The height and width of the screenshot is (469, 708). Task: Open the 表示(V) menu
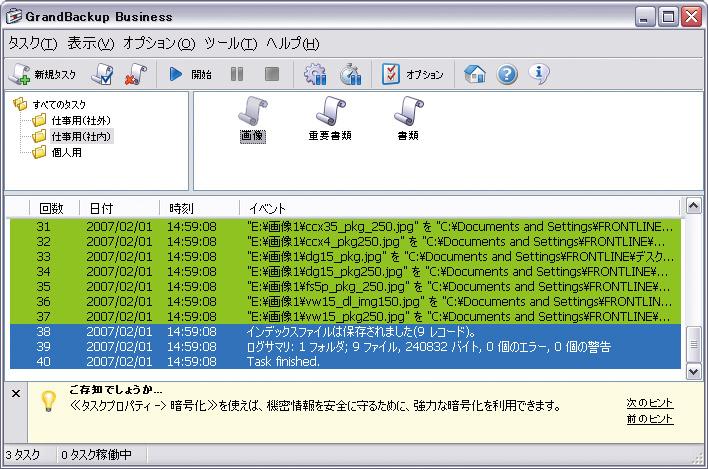pyautogui.click(x=90, y=43)
